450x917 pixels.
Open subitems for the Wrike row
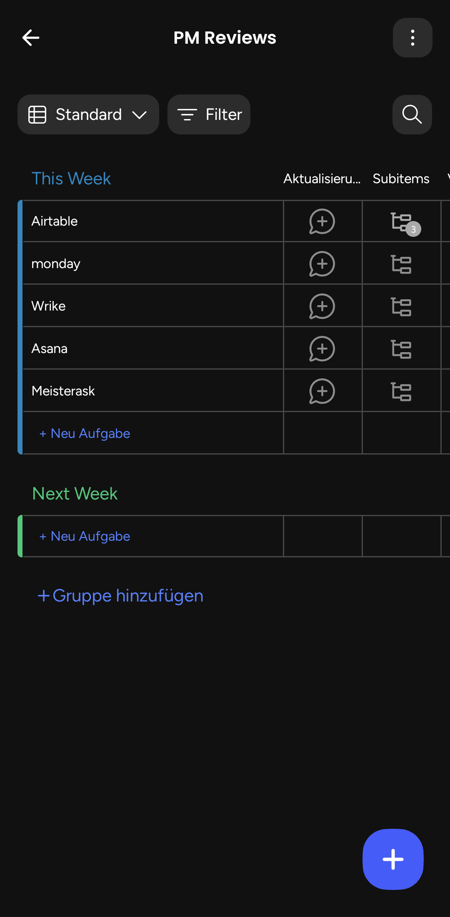pyautogui.click(x=401, y=306)
